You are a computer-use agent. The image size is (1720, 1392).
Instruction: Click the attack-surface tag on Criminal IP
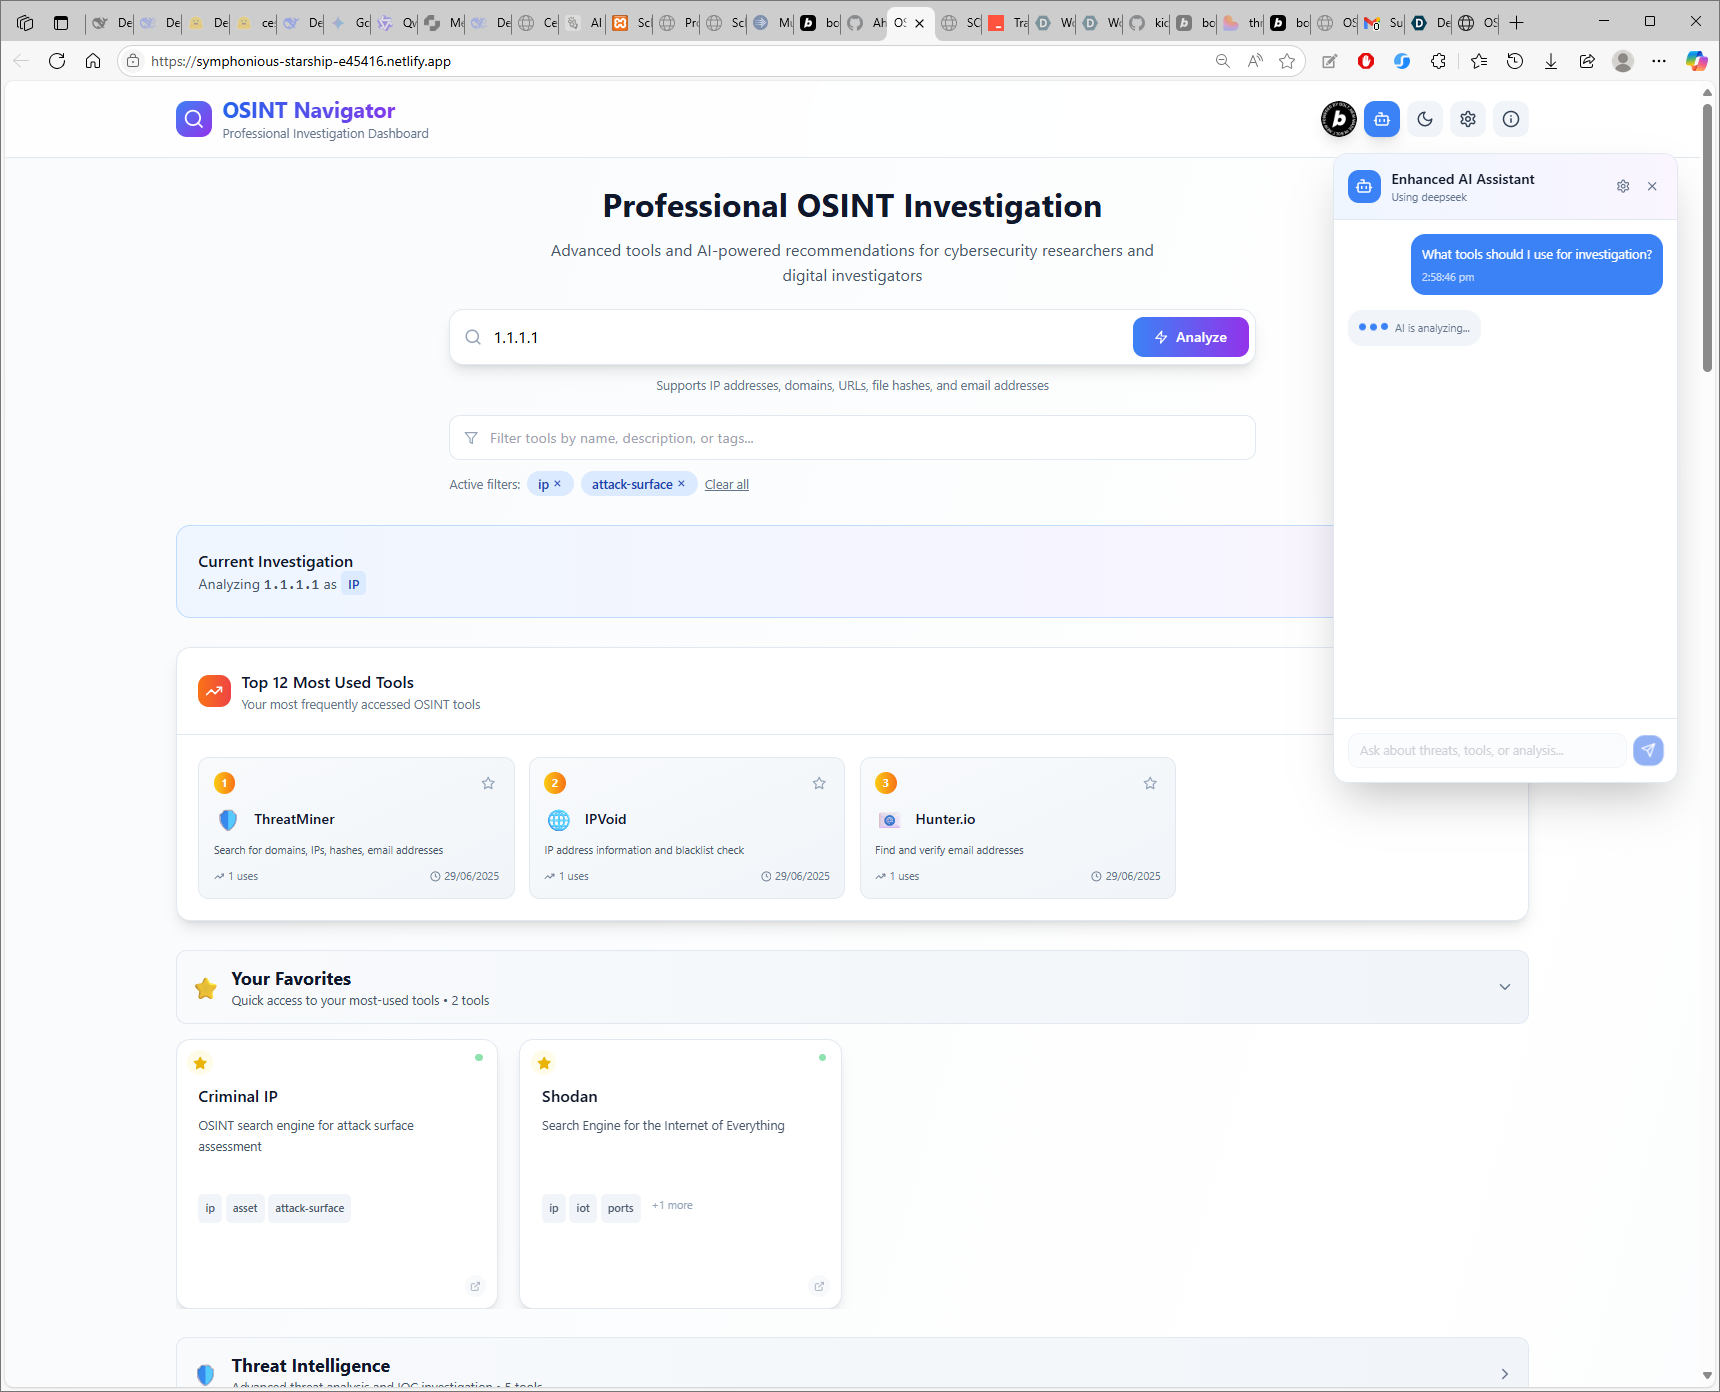coord(309,1208)
